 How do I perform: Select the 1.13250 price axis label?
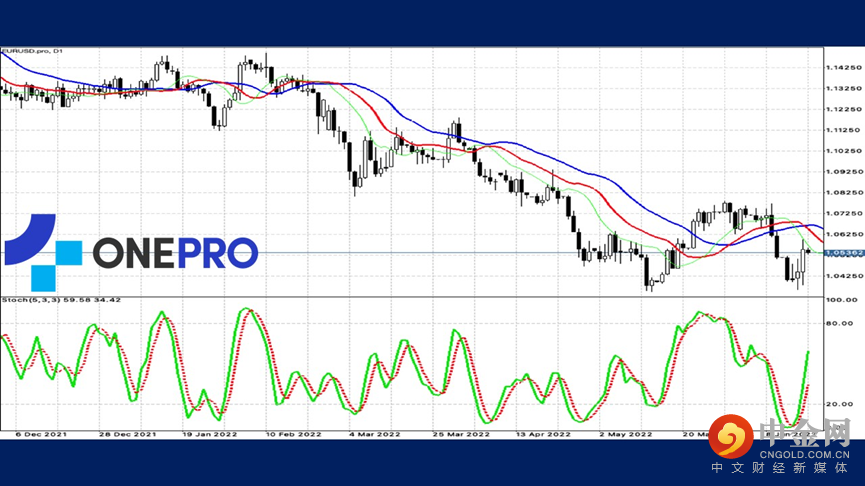coord(843,88)
